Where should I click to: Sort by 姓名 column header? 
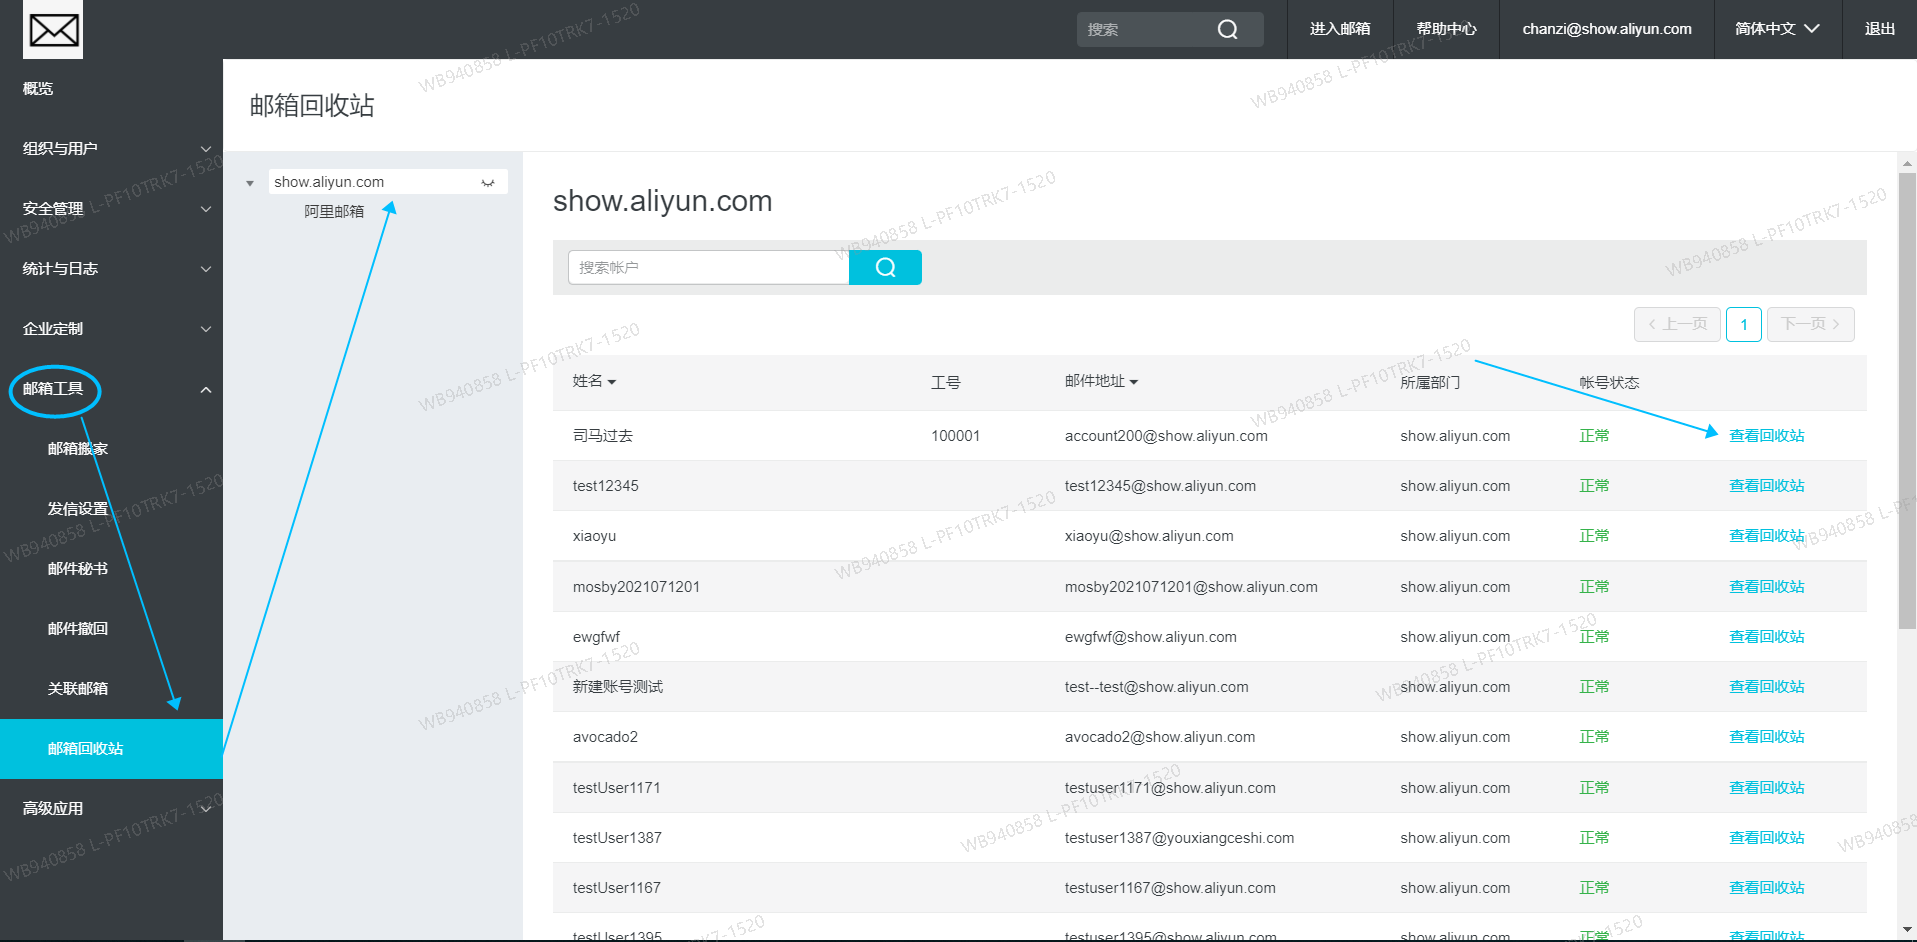[x=594, y=381]
